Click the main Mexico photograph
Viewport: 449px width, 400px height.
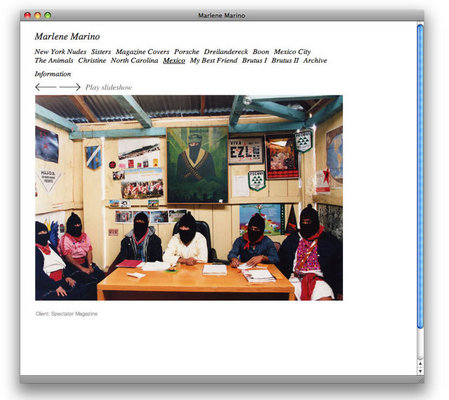[189, 198]
